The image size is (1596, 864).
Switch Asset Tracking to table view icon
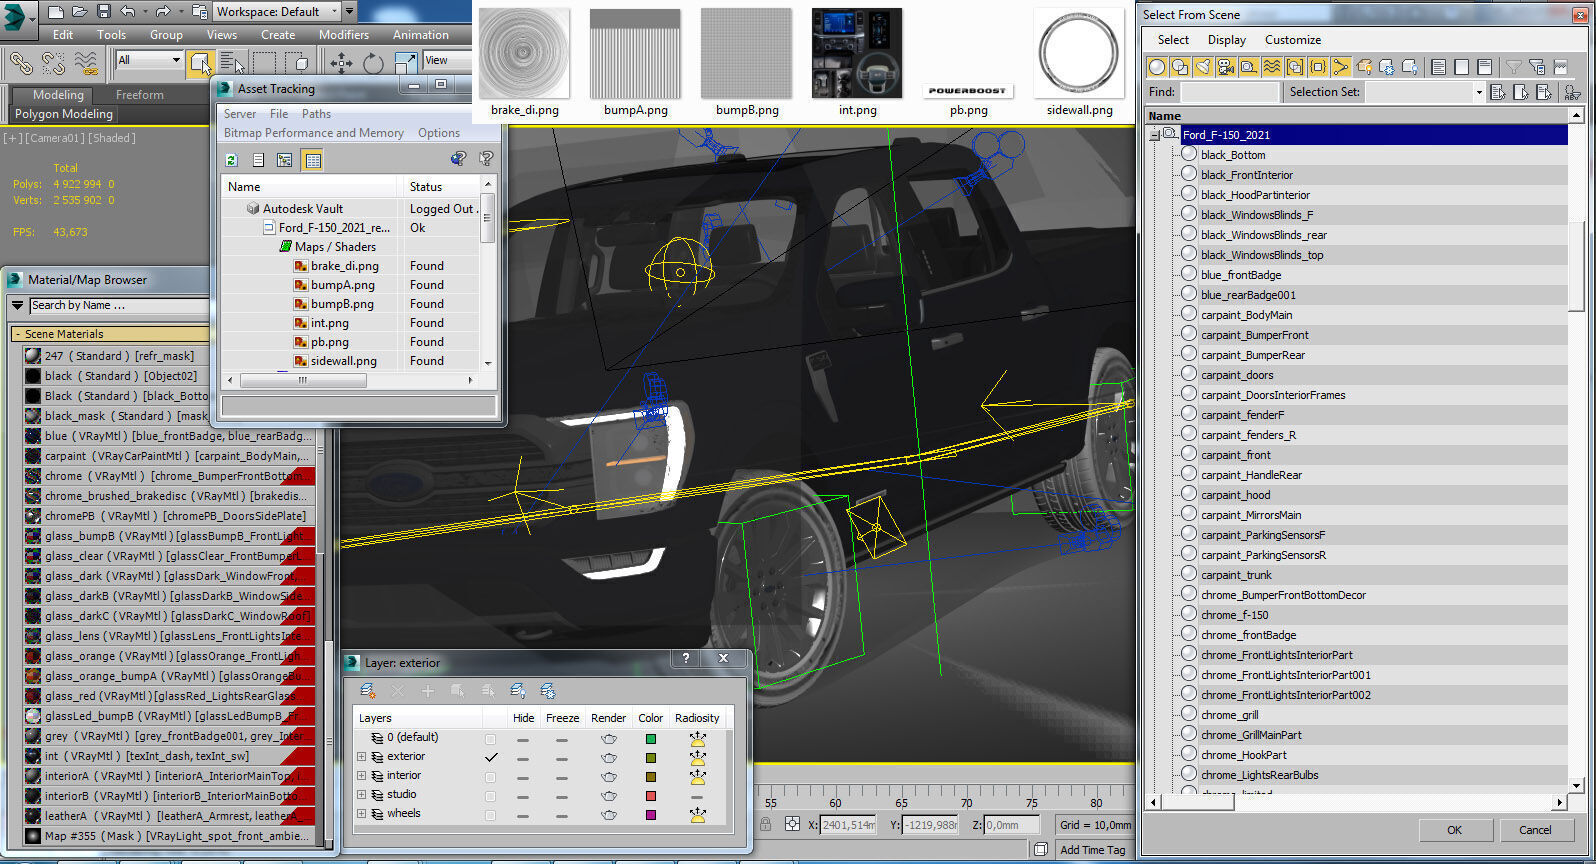(x=312, y=160)
